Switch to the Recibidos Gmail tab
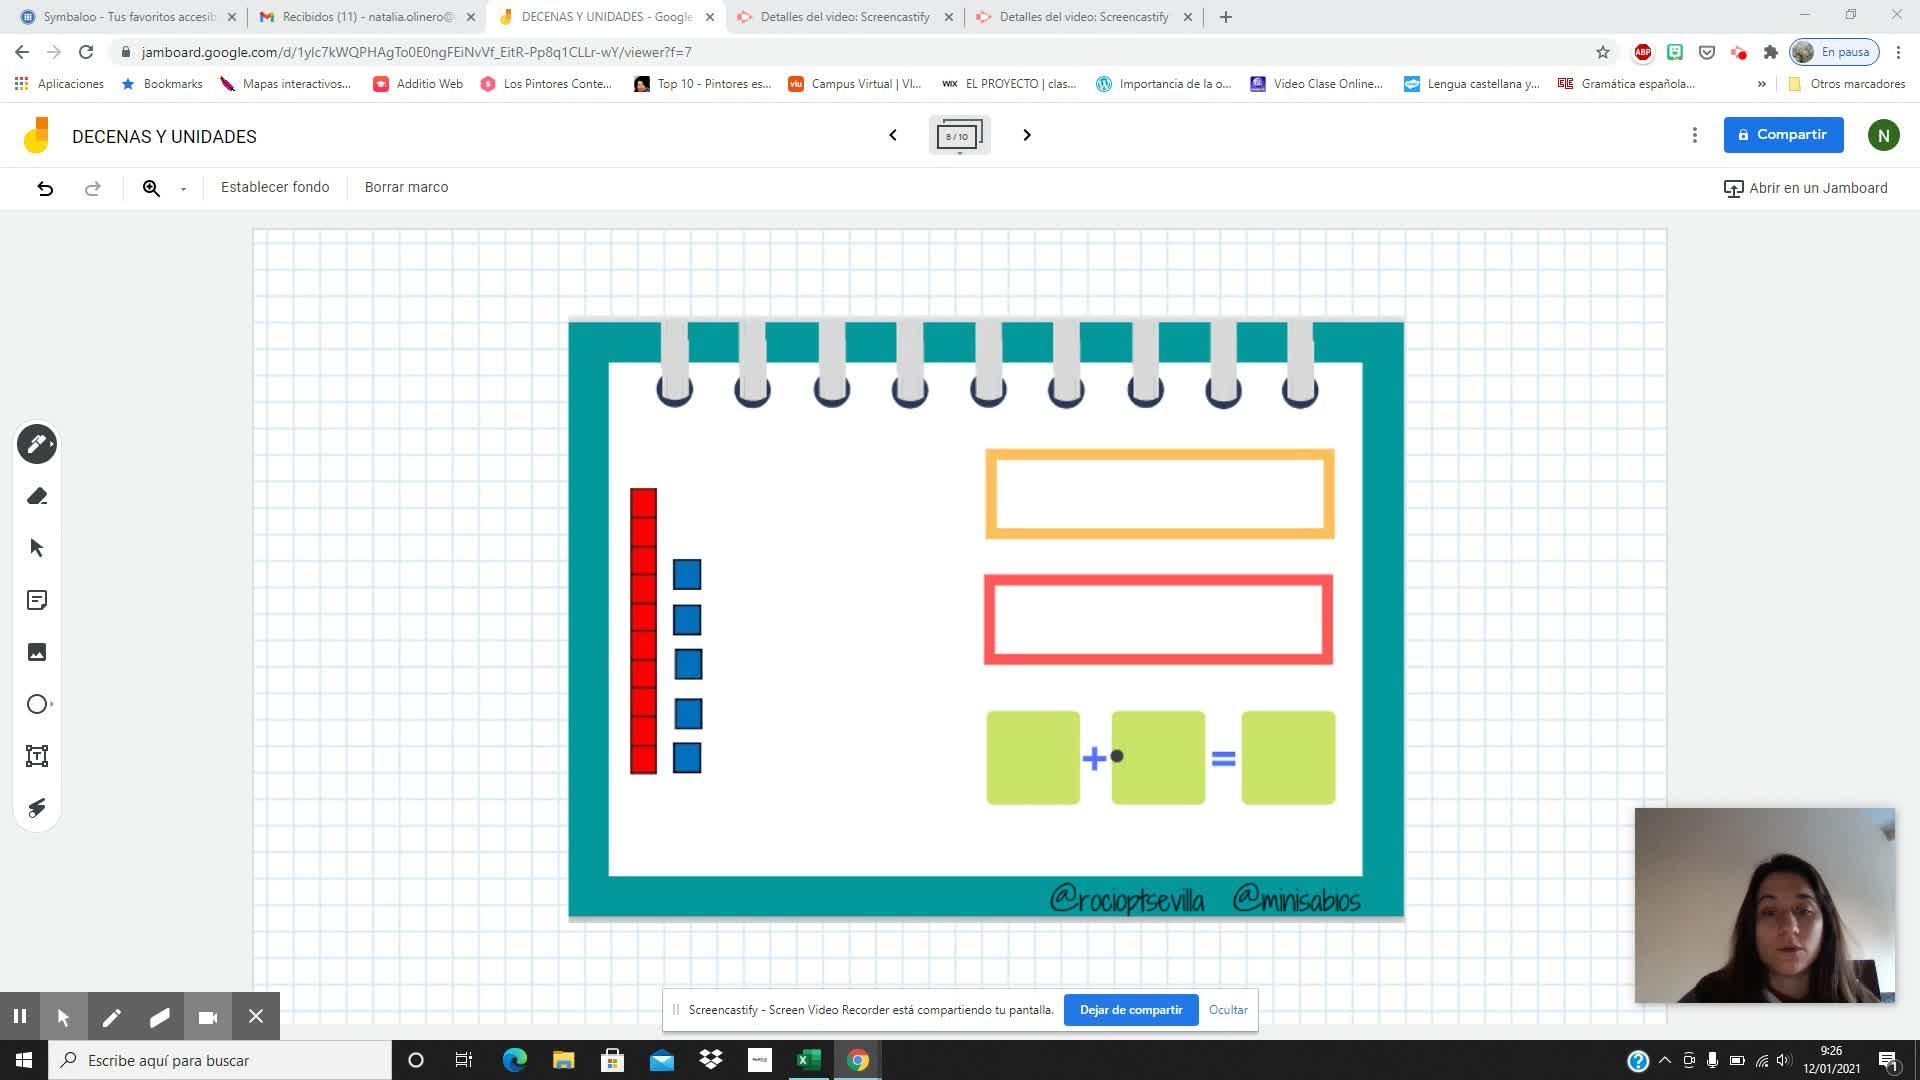1920x1080 pixels. pyautogui.click(x=366, y=17)
